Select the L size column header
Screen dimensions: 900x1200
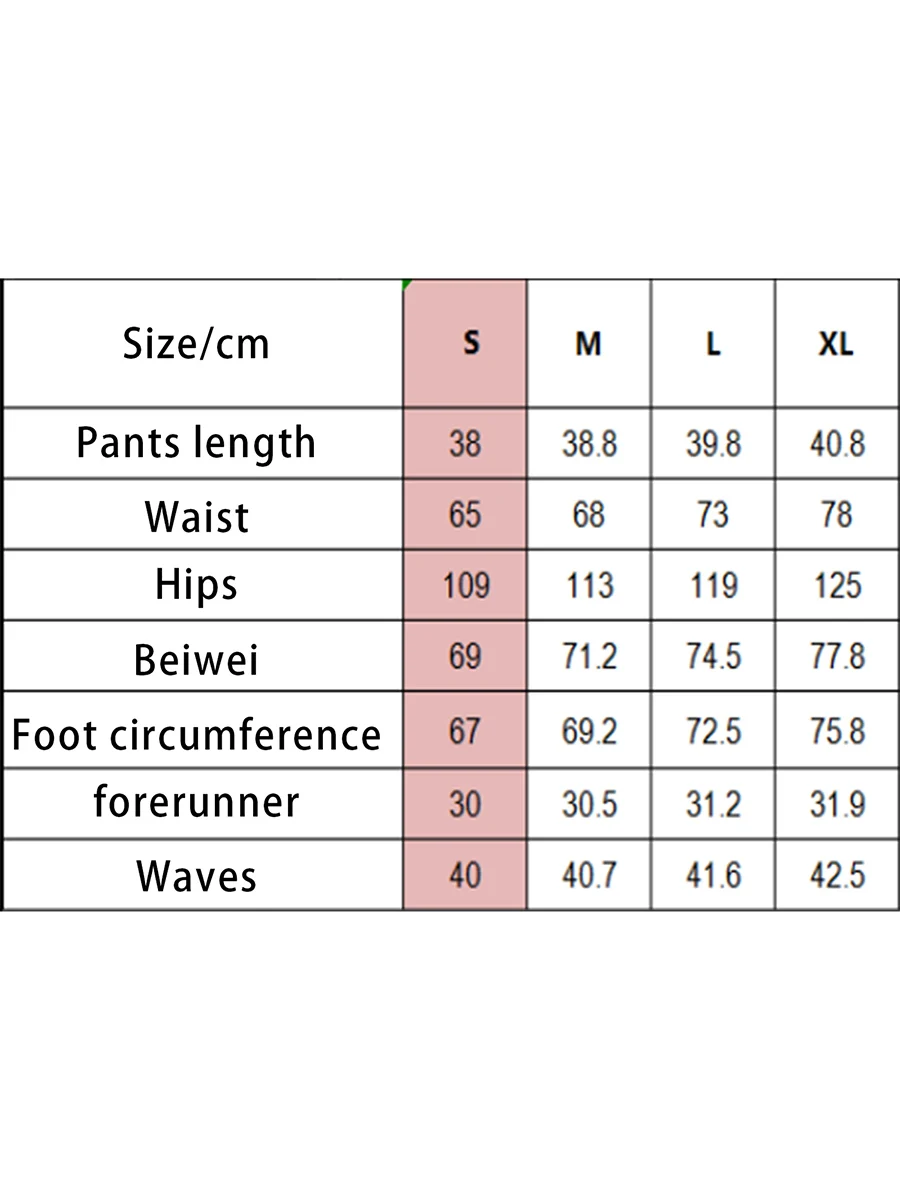click(713, 343)
